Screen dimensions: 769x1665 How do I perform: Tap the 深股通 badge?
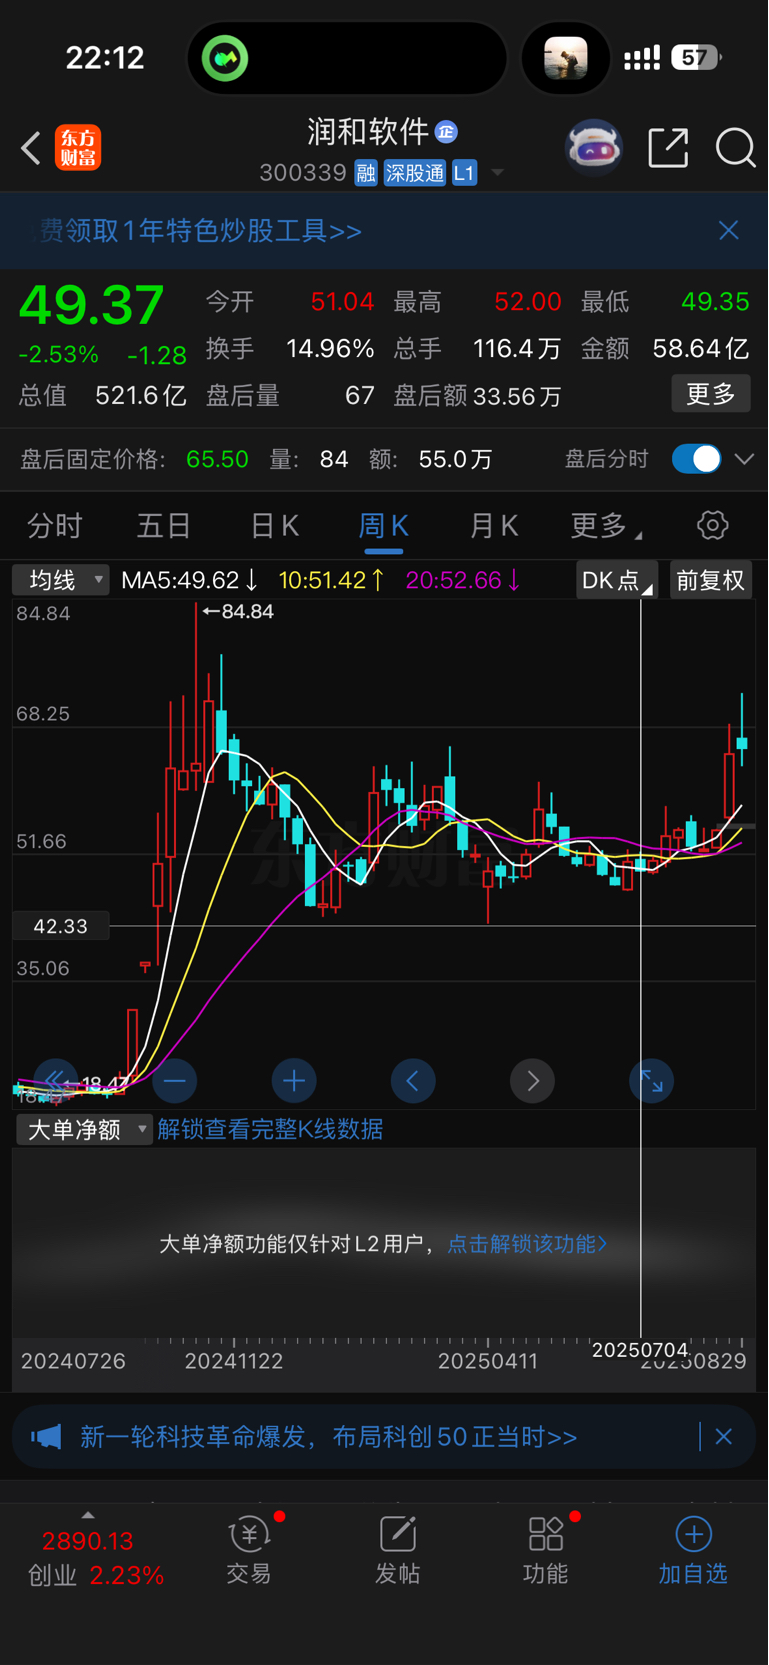415,173
